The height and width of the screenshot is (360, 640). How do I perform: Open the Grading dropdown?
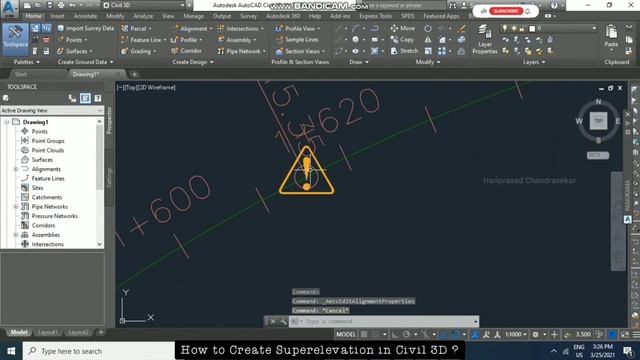(139, 51)
